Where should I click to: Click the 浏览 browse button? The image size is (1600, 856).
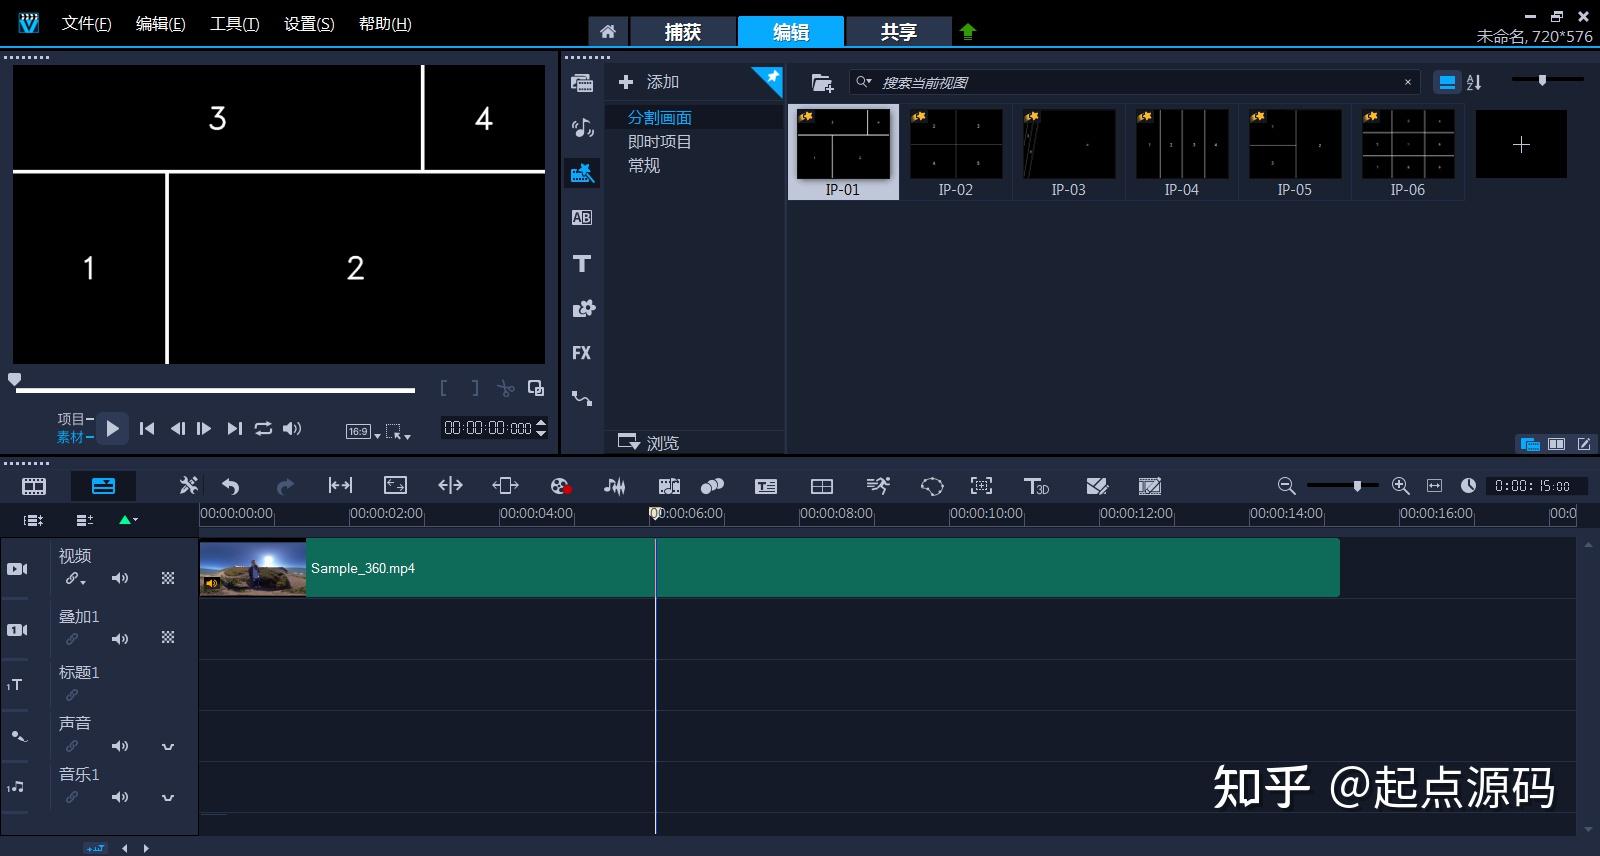tap(649, 442)
